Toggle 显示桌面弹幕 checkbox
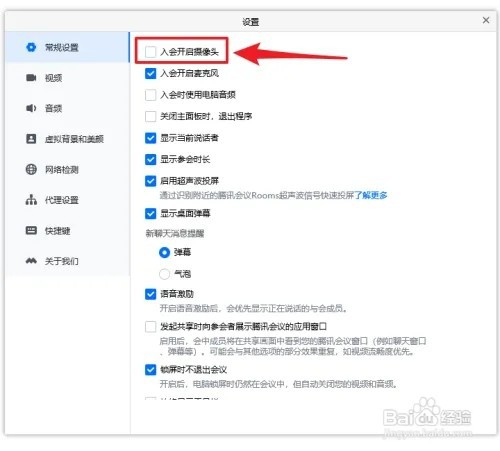 point(150,213)
